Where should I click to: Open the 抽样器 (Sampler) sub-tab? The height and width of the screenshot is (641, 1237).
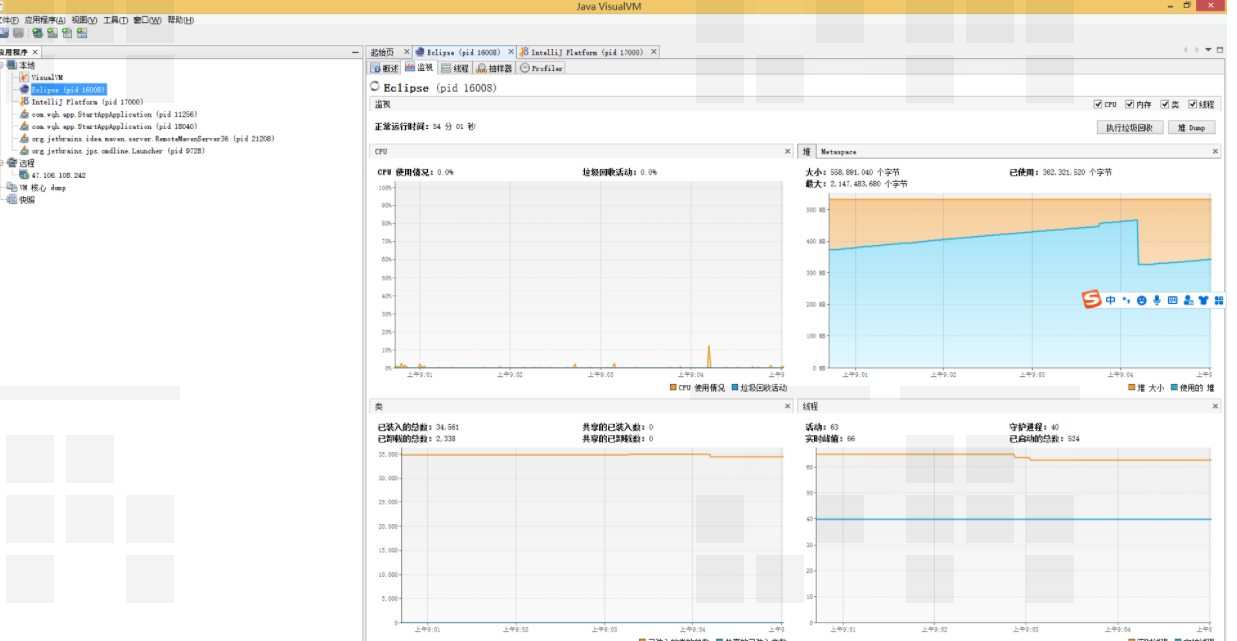[494, 68]
